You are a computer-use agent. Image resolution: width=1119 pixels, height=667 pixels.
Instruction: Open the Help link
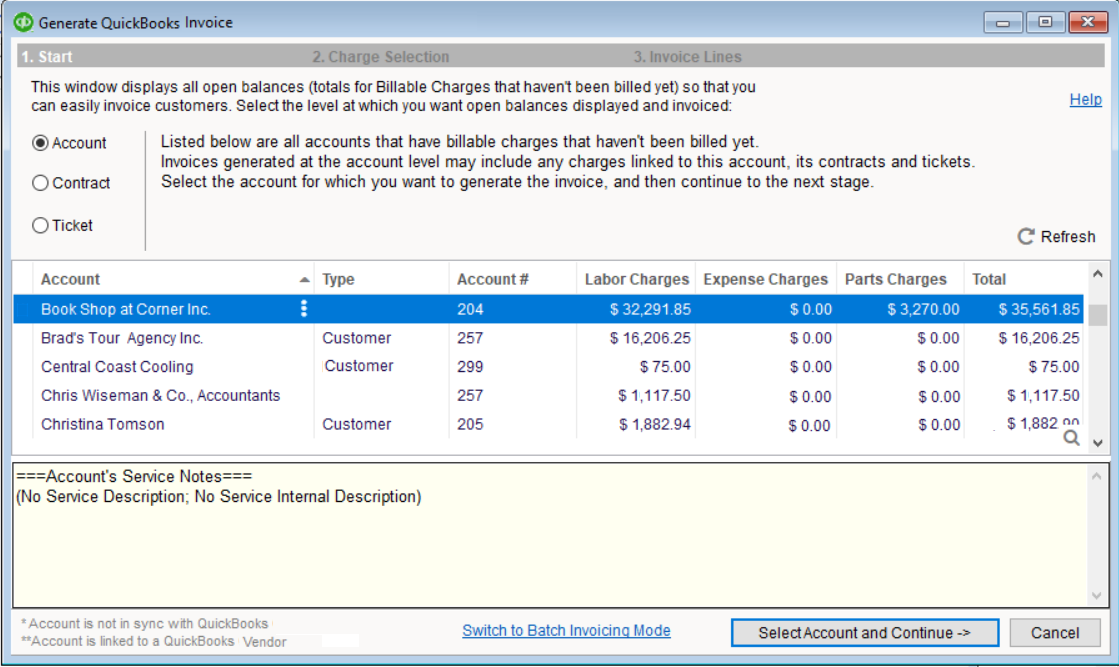click(x=1085, y=99)
